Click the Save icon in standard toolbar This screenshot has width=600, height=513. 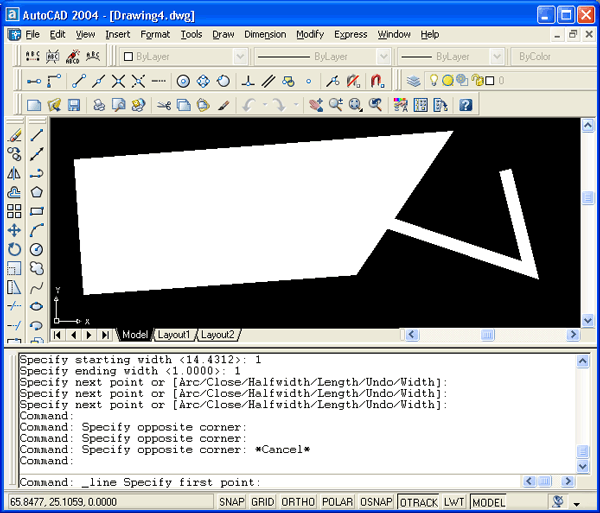[73, 104]
